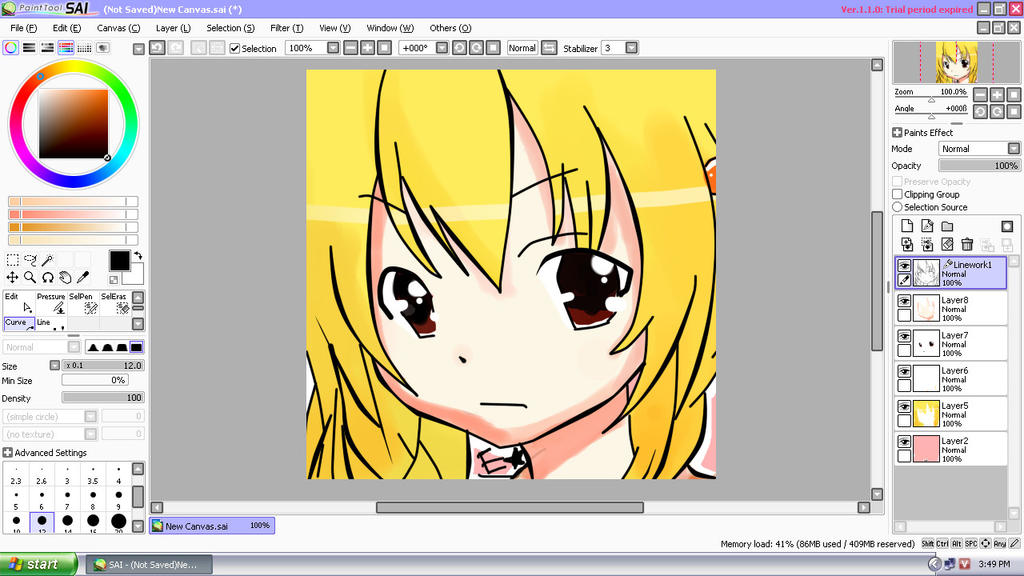1024x576 pixels.
Task: Select the Magic Wand tool
Action: click(48, 260)
